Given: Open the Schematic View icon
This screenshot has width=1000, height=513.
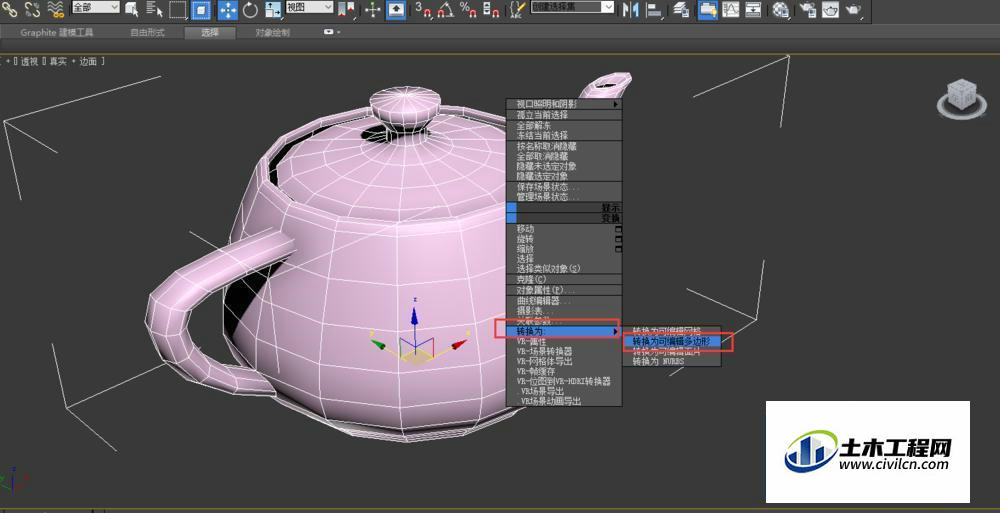Looking at the screenshot, I should tap(753, 9).
